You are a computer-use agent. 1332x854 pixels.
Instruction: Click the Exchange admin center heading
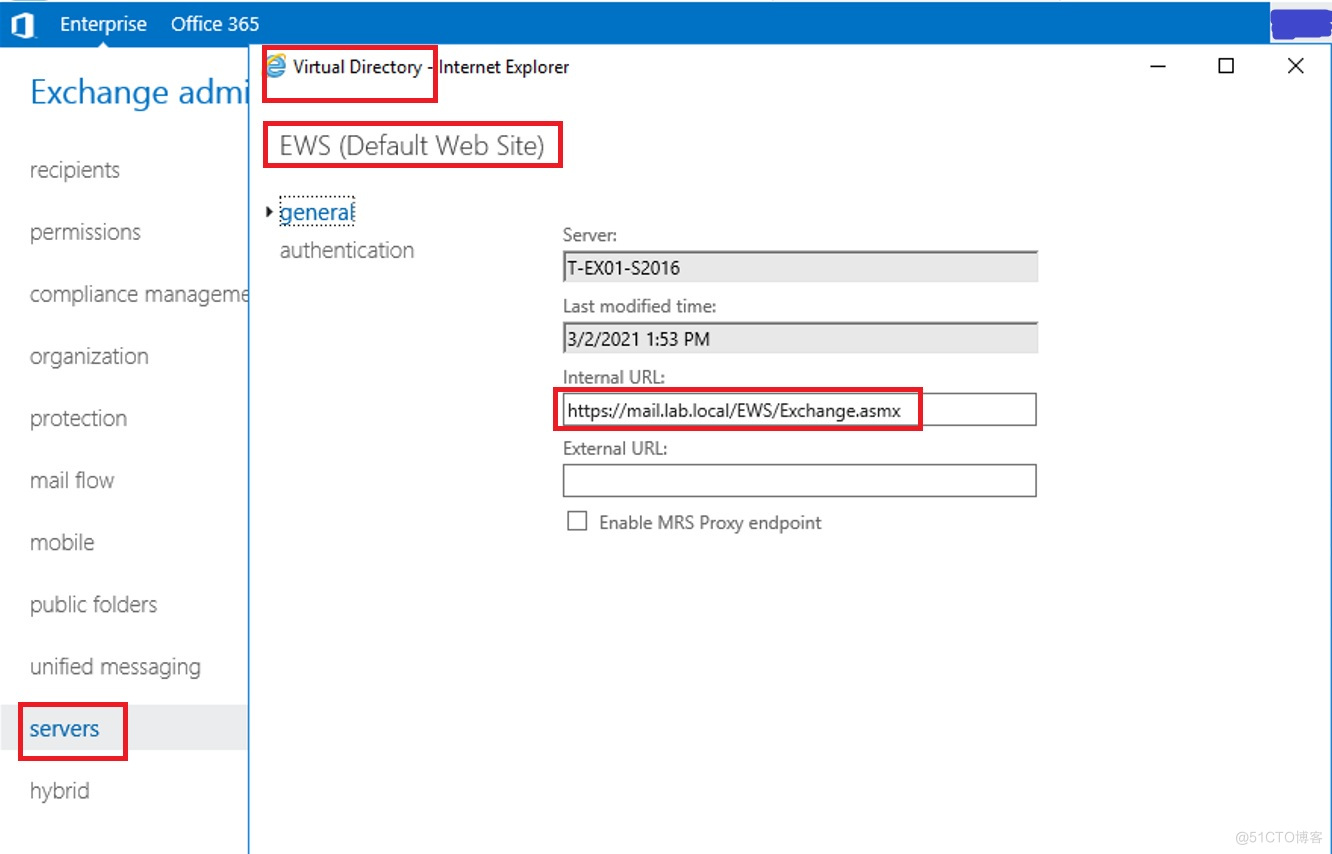pos(139,92)
